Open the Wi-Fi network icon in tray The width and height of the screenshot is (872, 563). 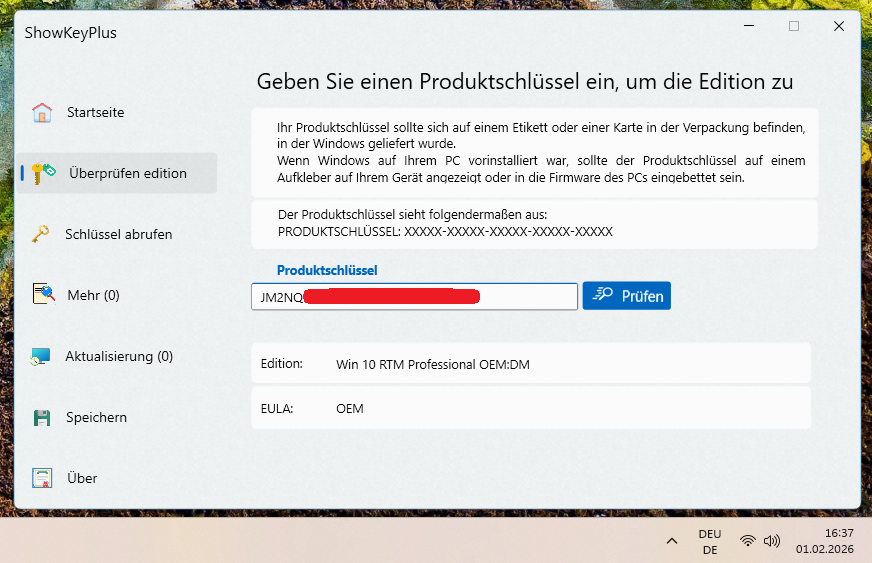(x=748, y=541)
